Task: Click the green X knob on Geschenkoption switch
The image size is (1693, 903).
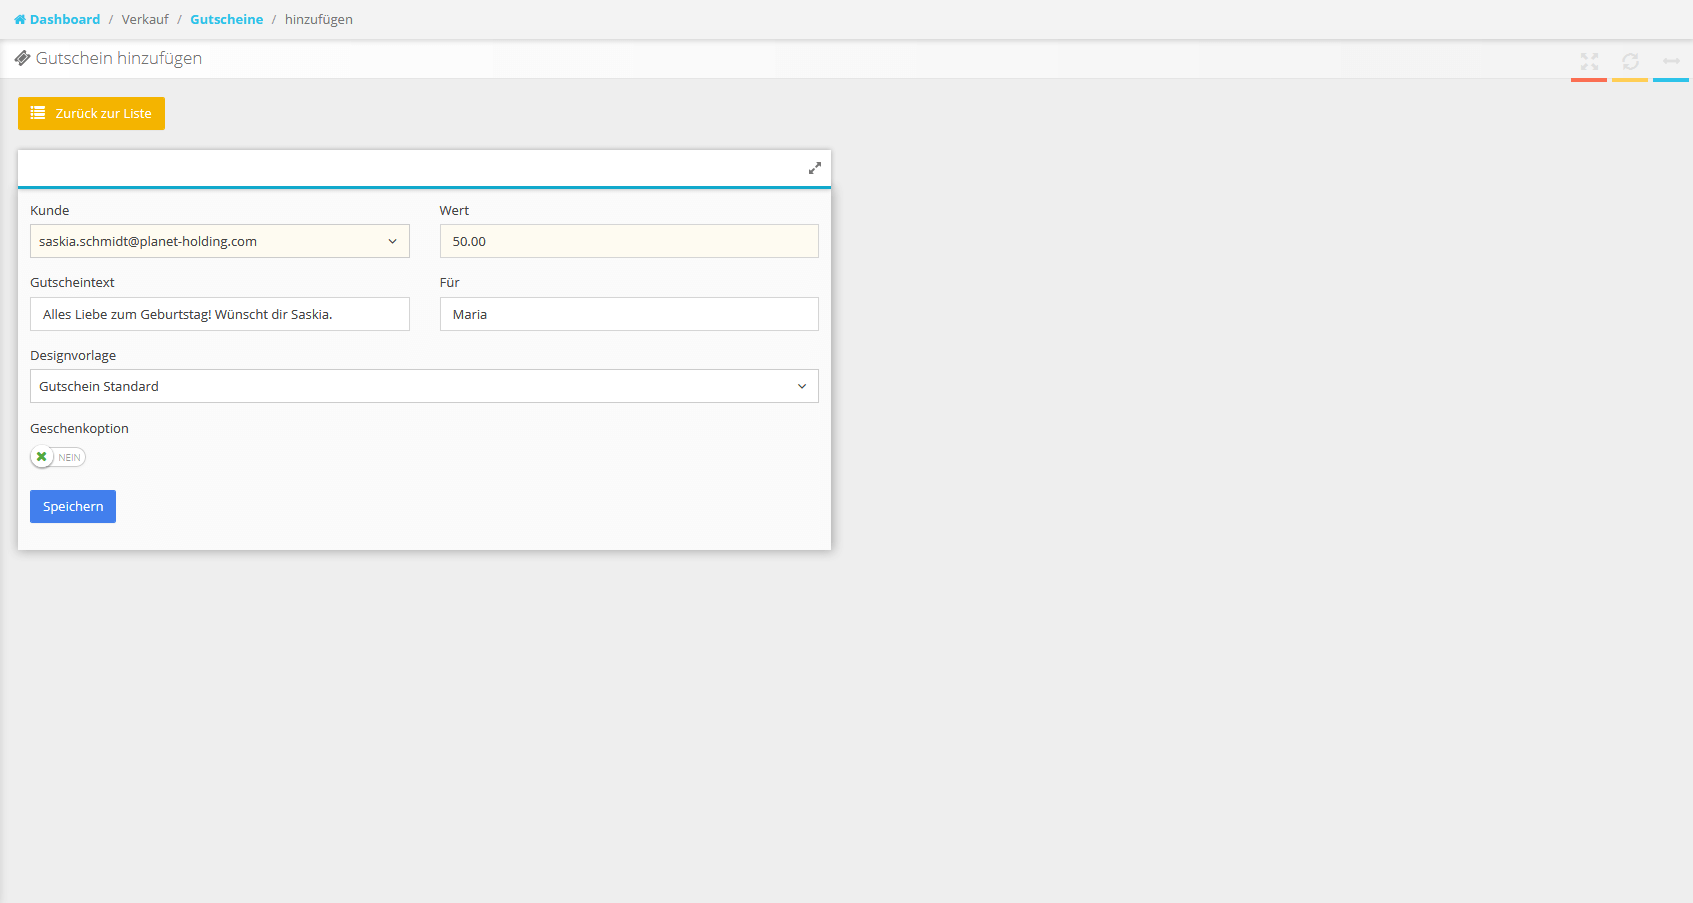Action: [42, 457]
